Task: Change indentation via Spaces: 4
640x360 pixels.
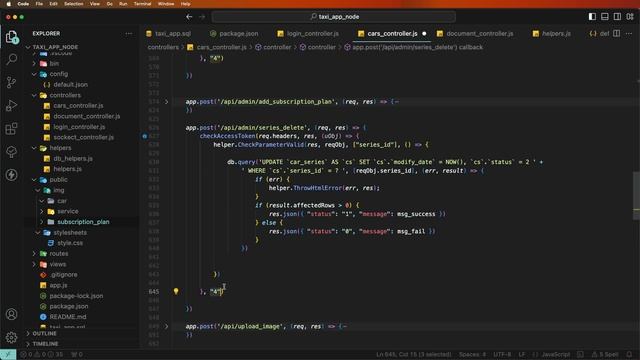Action: 472,354
